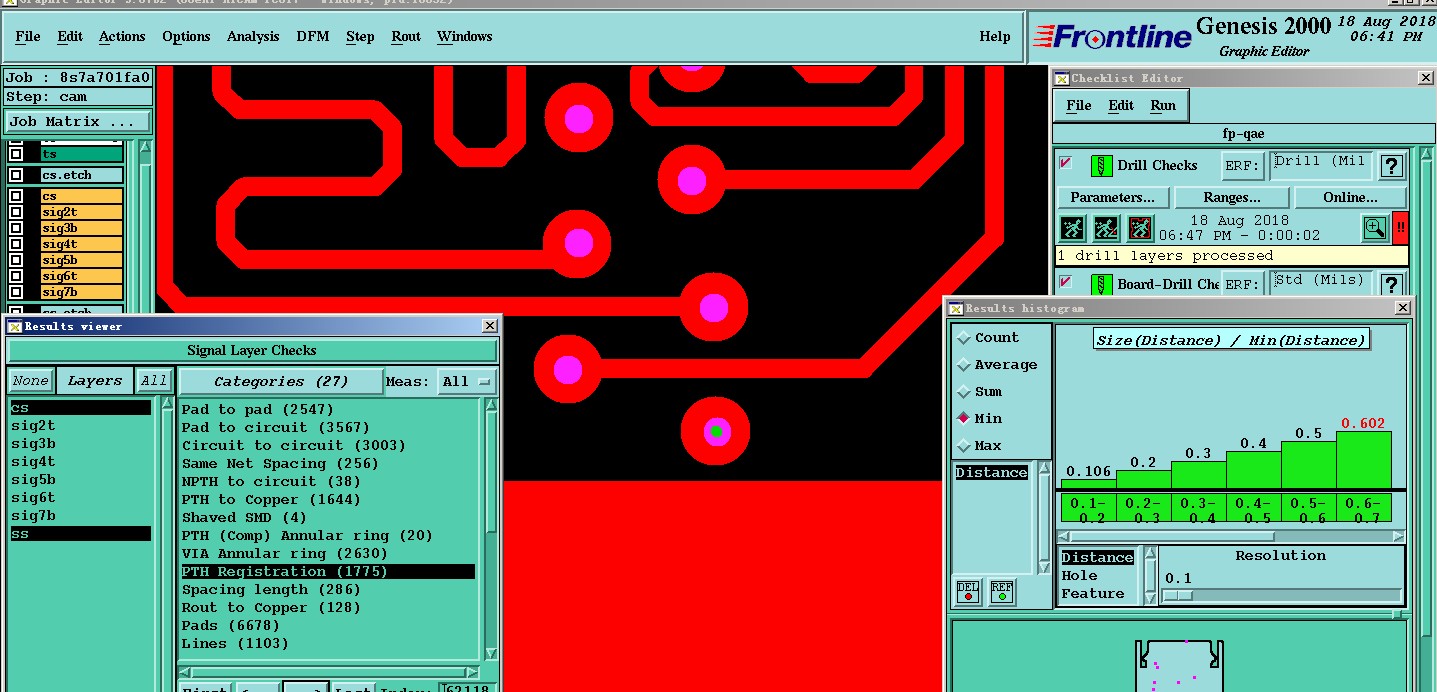The width and height of the screenshot is (1437, 692).
Task: Open the Actions menu
Action: click(x=122, y=36)
